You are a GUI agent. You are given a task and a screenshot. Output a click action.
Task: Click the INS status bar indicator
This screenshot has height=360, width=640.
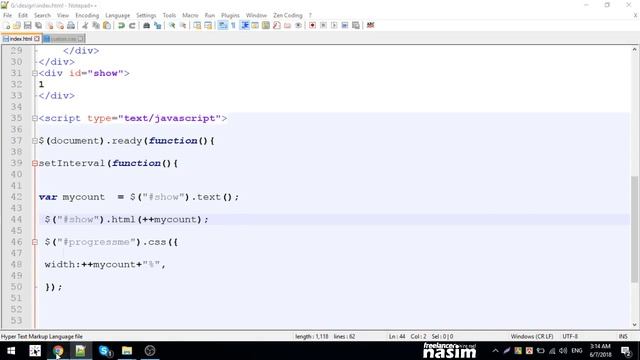click(623, 336)
